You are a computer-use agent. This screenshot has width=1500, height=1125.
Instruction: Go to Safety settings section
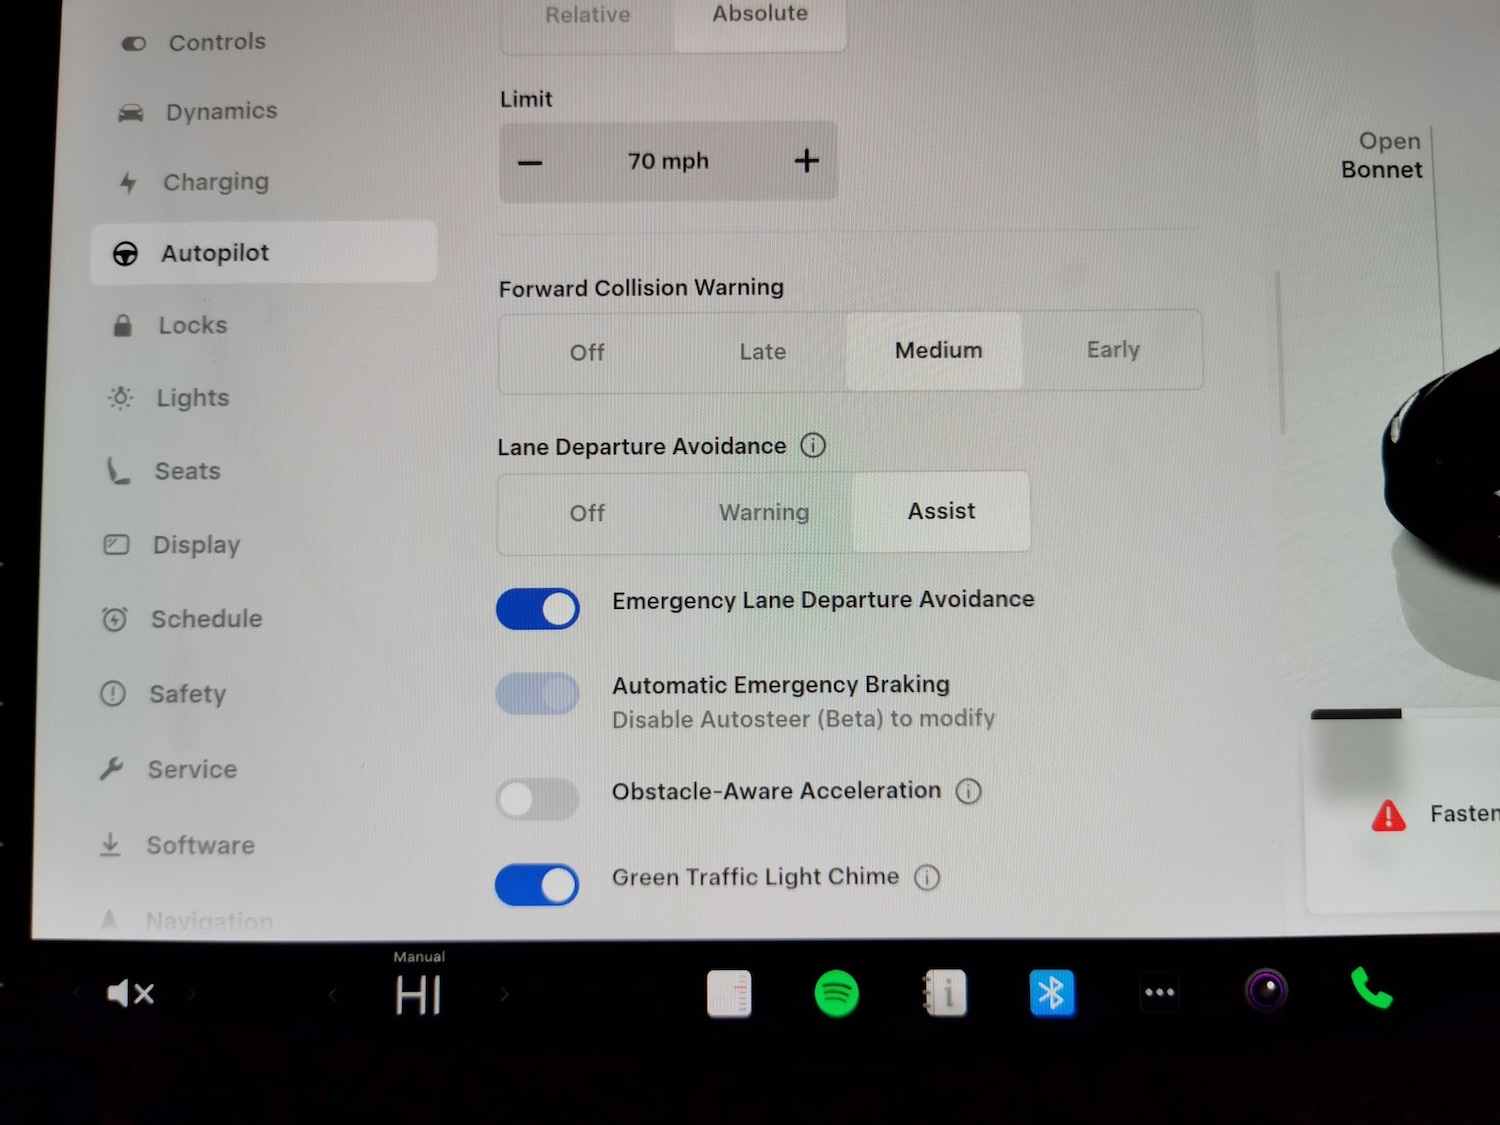coord(187,694)
